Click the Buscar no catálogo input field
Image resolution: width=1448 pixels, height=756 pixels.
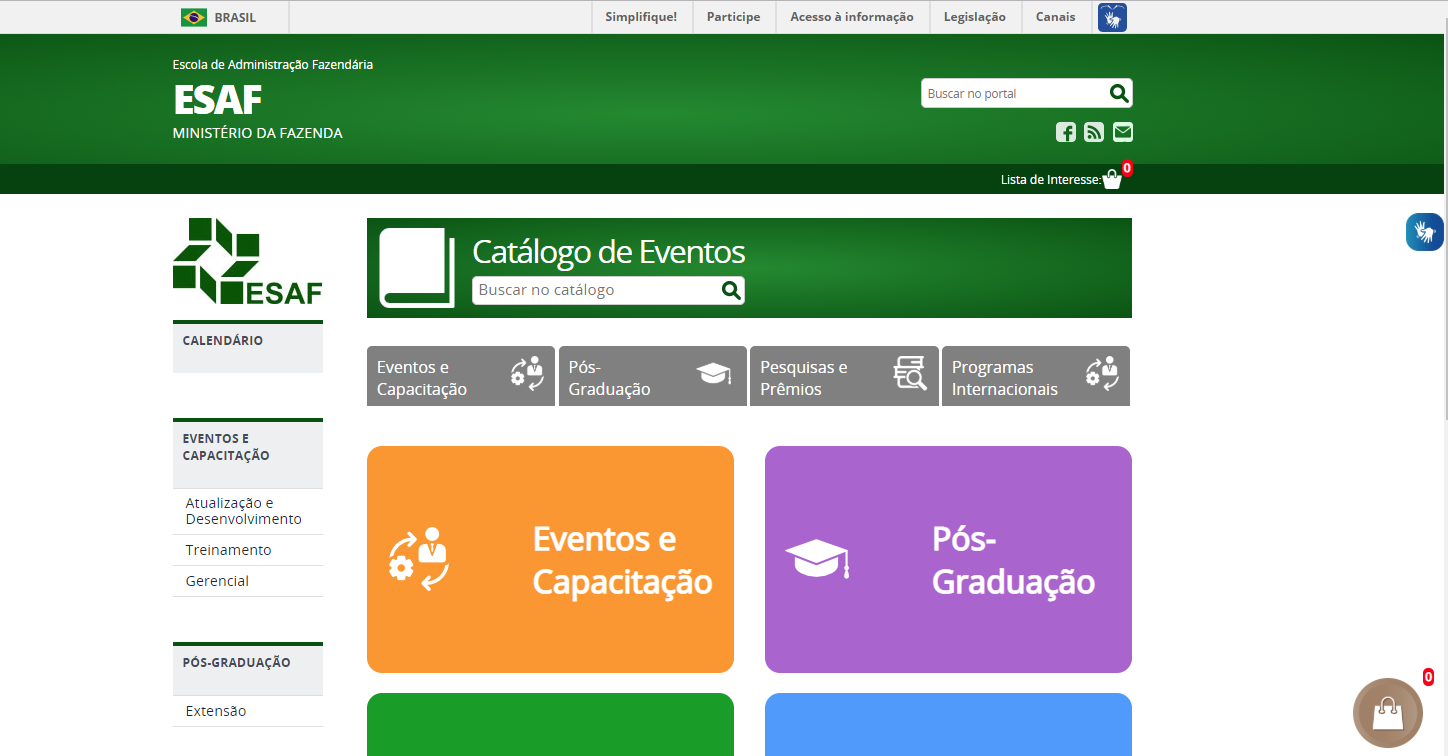pos(596,291)
